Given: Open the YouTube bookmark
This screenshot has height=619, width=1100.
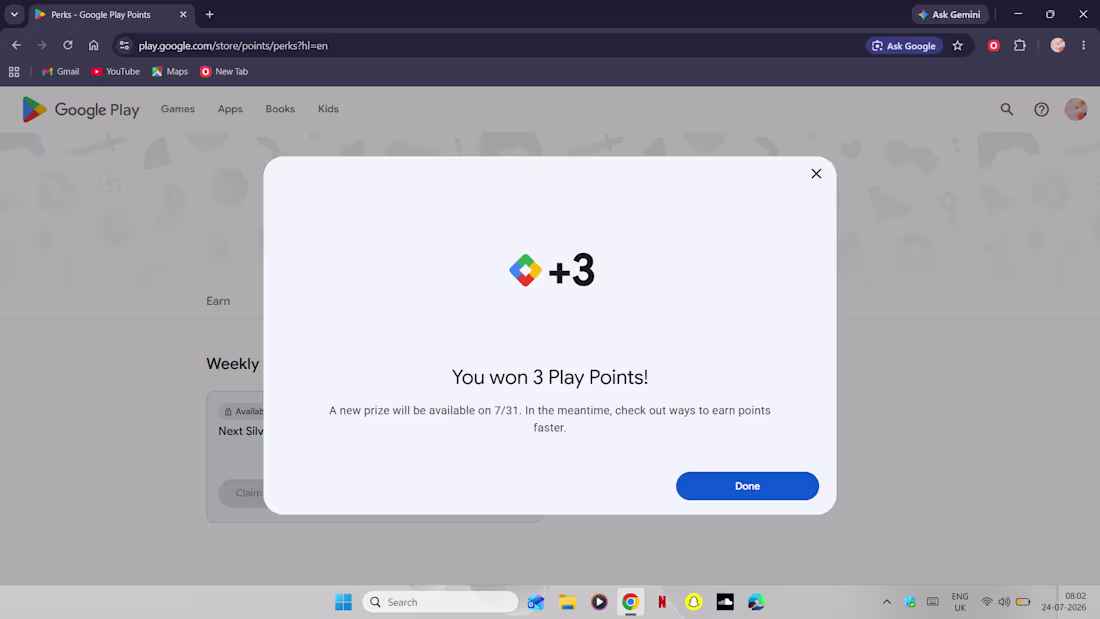Looking at the screenshot, I should [116, 72].
